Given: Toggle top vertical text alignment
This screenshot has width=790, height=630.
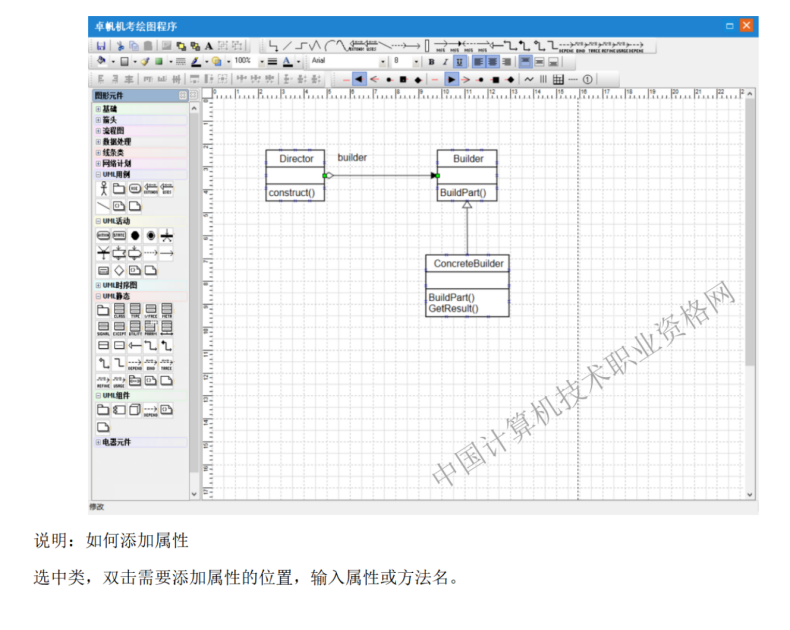Looking at the screenshot, I should click(525, 62).
